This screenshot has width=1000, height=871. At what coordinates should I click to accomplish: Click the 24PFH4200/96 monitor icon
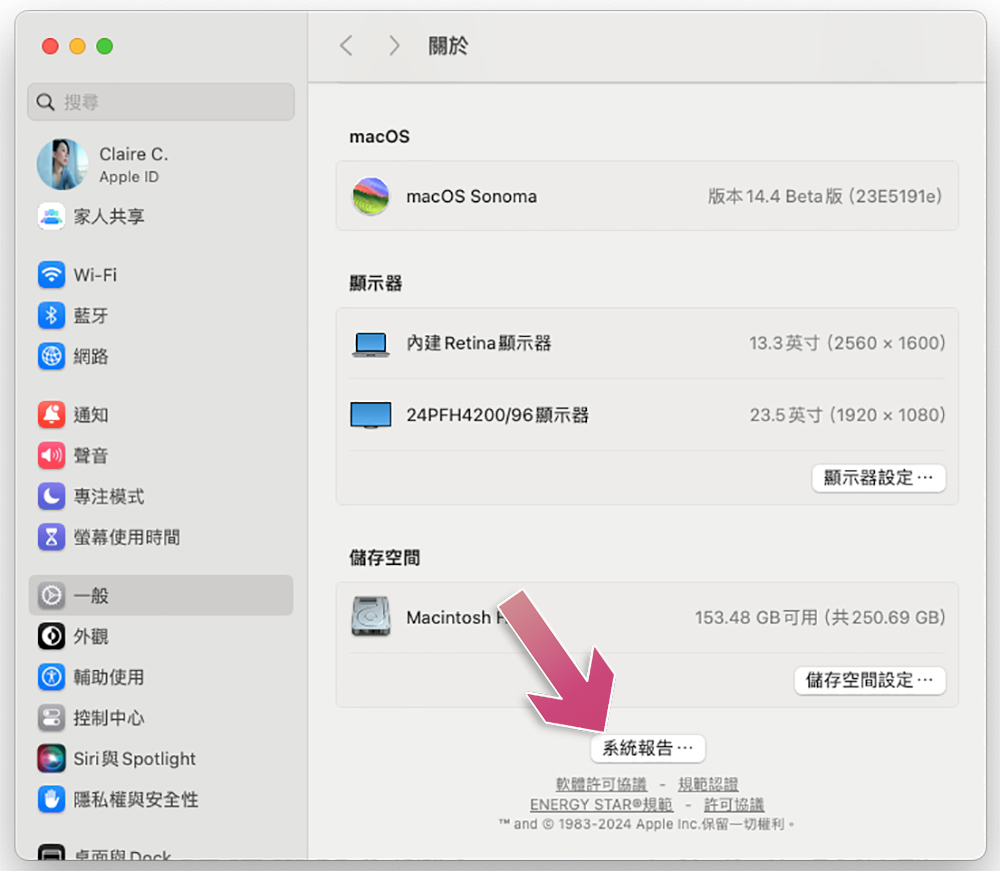(371, 415)
